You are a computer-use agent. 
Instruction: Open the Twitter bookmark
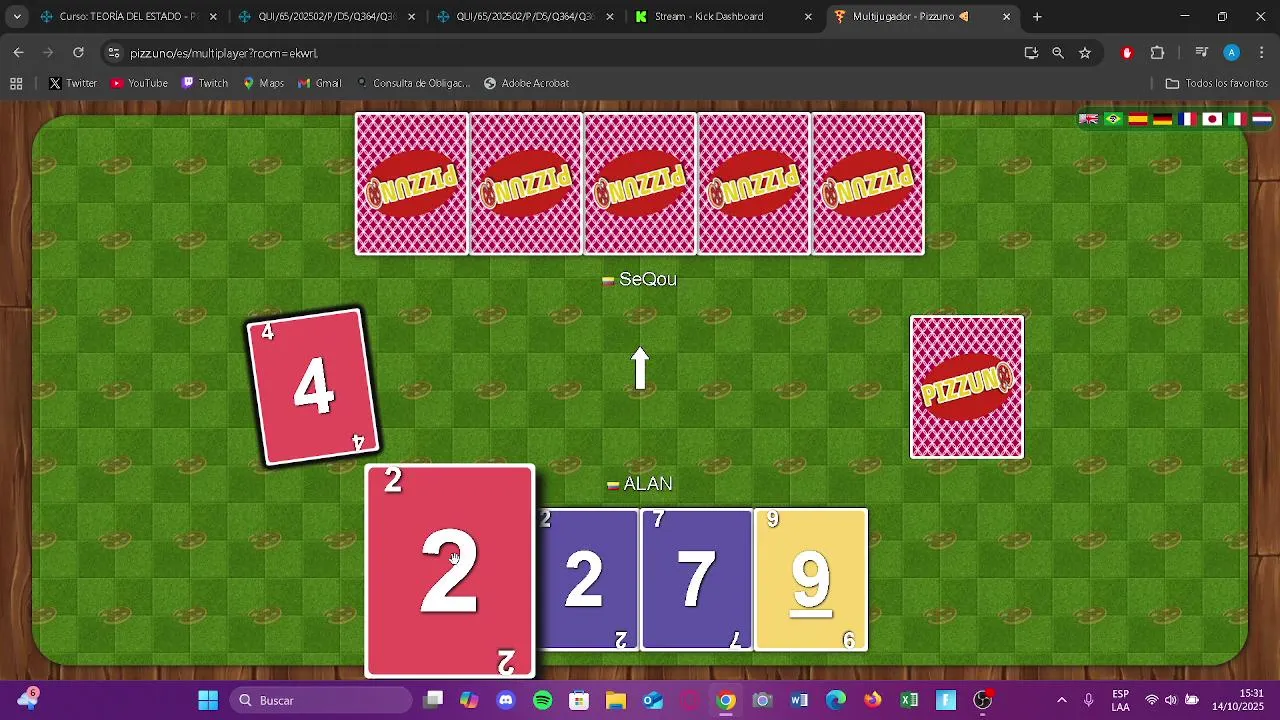click(x=73, y=83)
